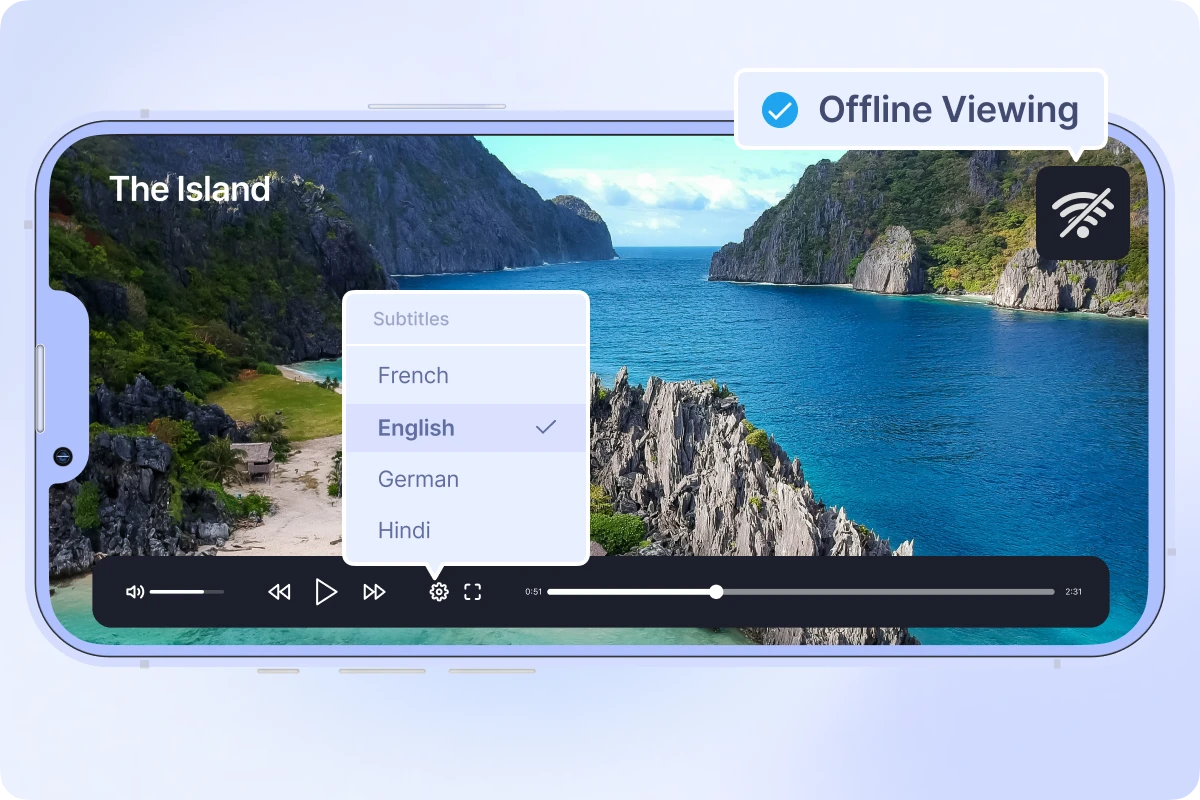1200x800 pixels.
Task: Click the elapsed time 0:51
Action: pos(534,592)
